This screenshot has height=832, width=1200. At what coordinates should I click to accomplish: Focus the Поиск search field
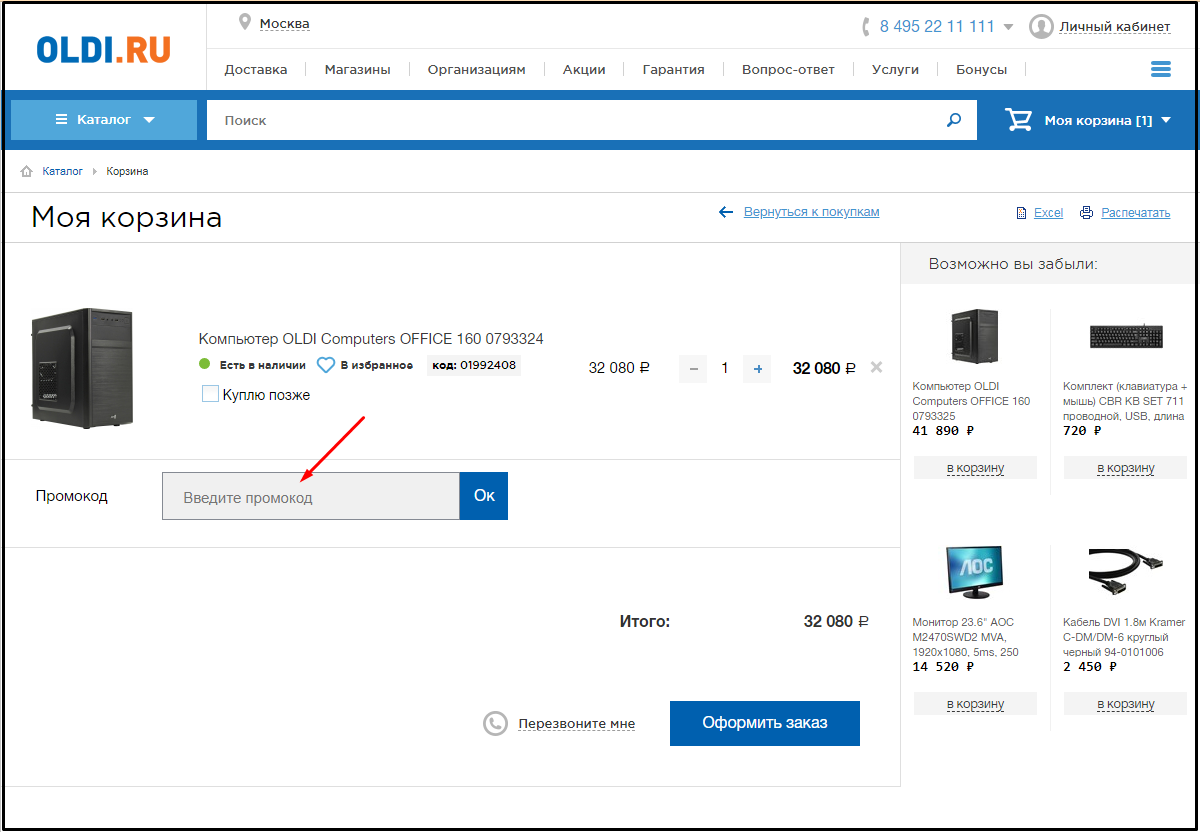(x=575, y=120)
